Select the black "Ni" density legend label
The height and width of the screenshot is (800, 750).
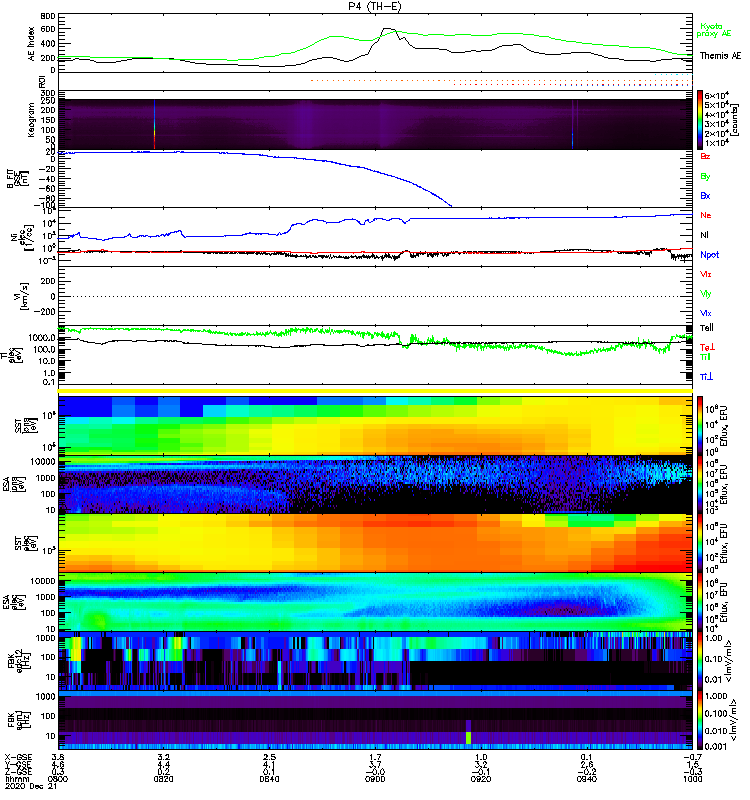(705, 235)
